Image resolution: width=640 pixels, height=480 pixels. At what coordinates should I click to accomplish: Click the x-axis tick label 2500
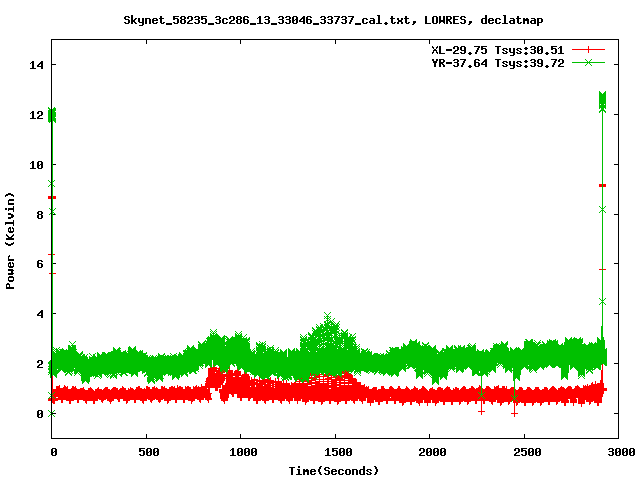click(527, 452)
